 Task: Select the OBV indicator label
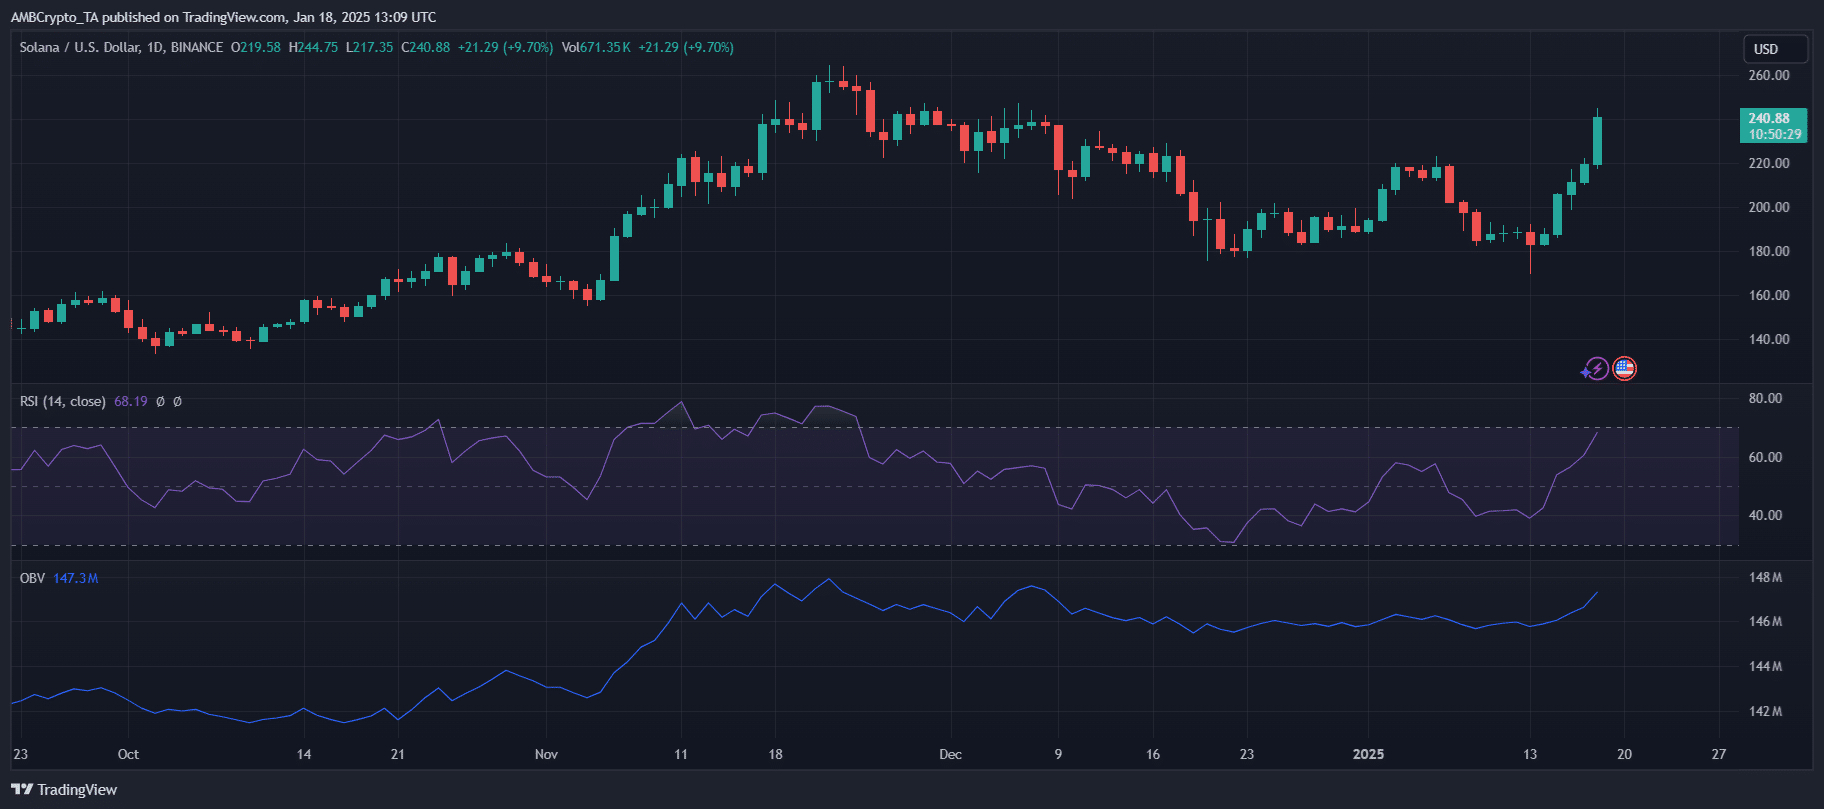32,579
